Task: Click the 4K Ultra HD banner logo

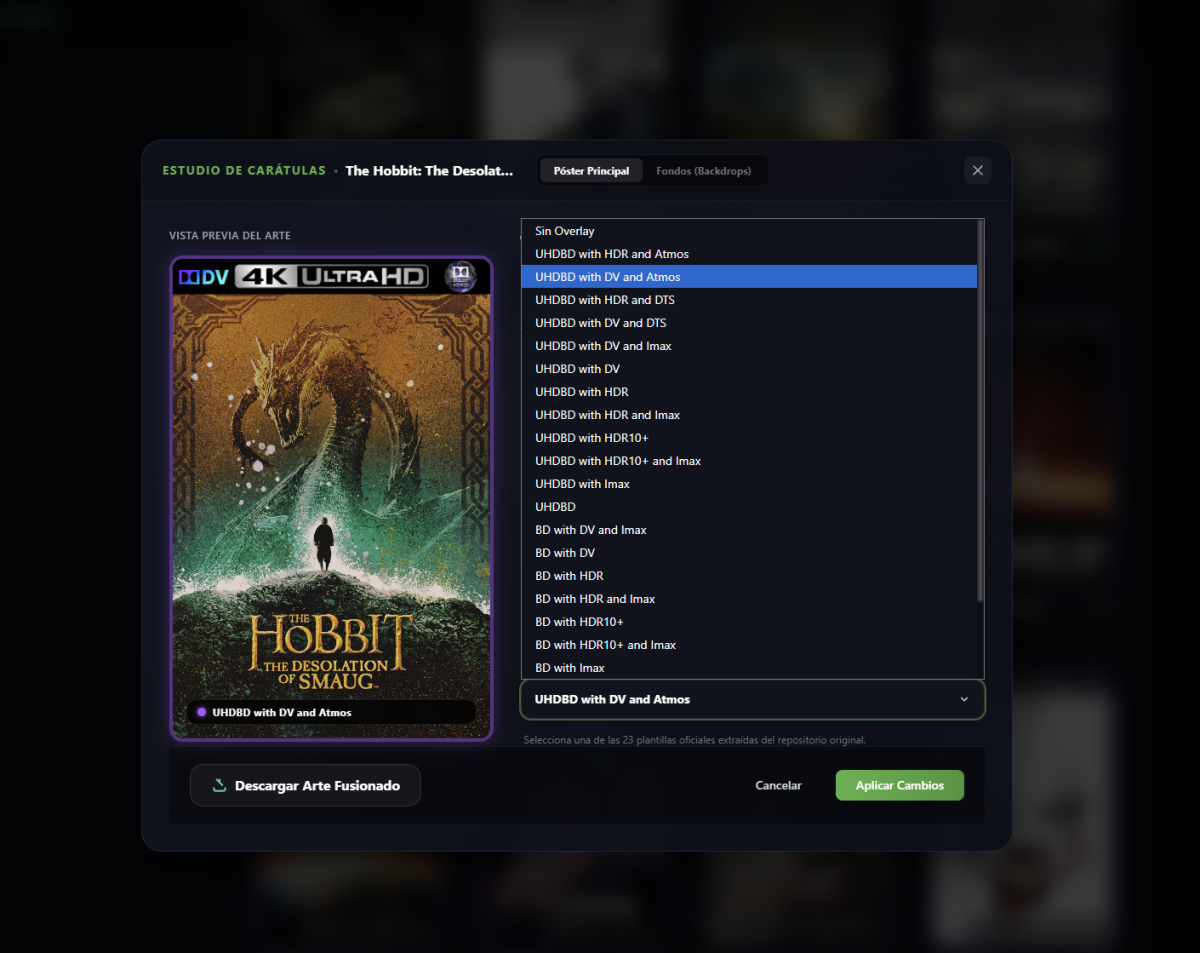Action: 332,276
